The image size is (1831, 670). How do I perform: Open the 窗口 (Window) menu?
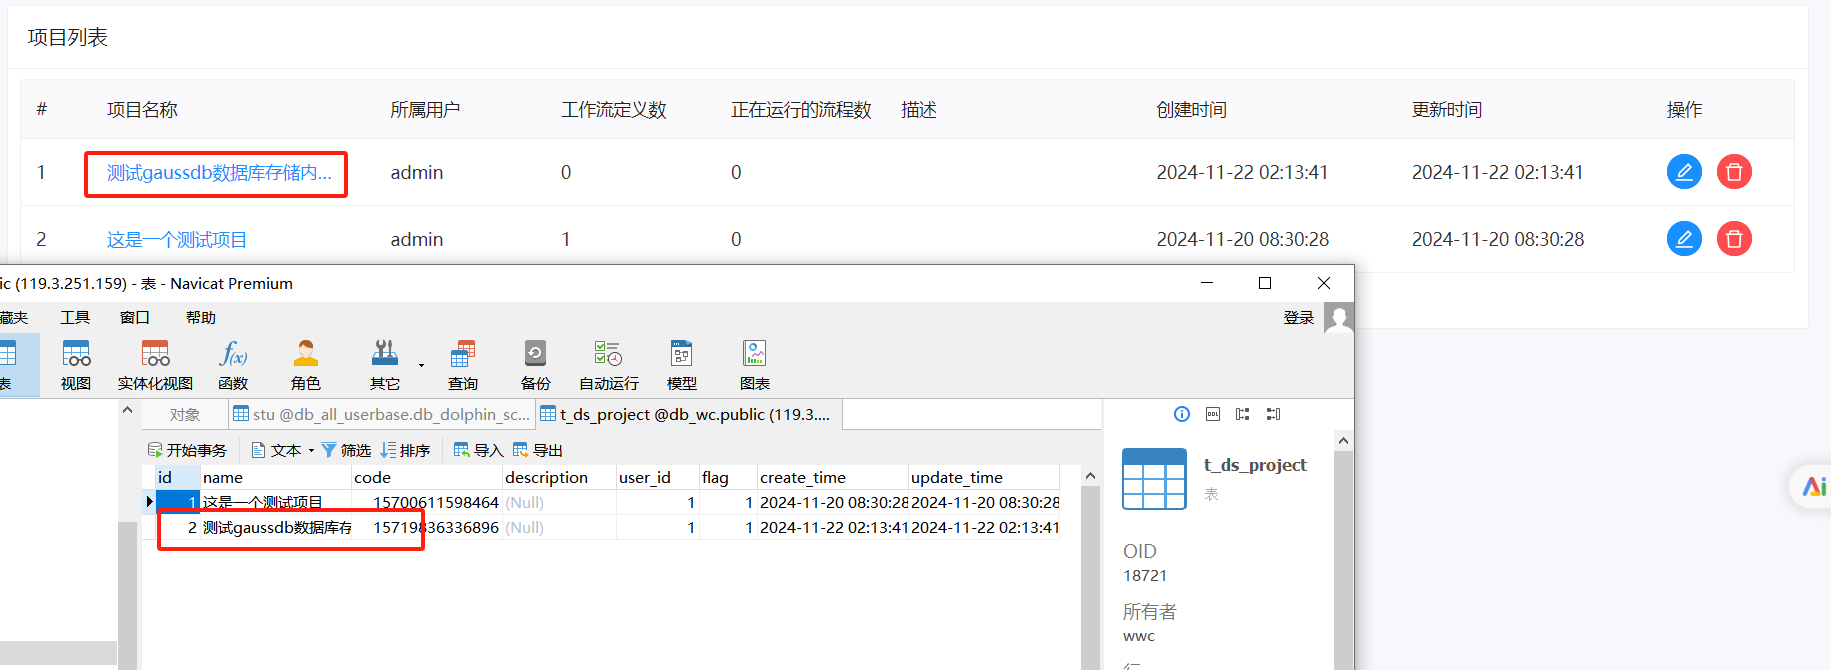click(135, 317)
